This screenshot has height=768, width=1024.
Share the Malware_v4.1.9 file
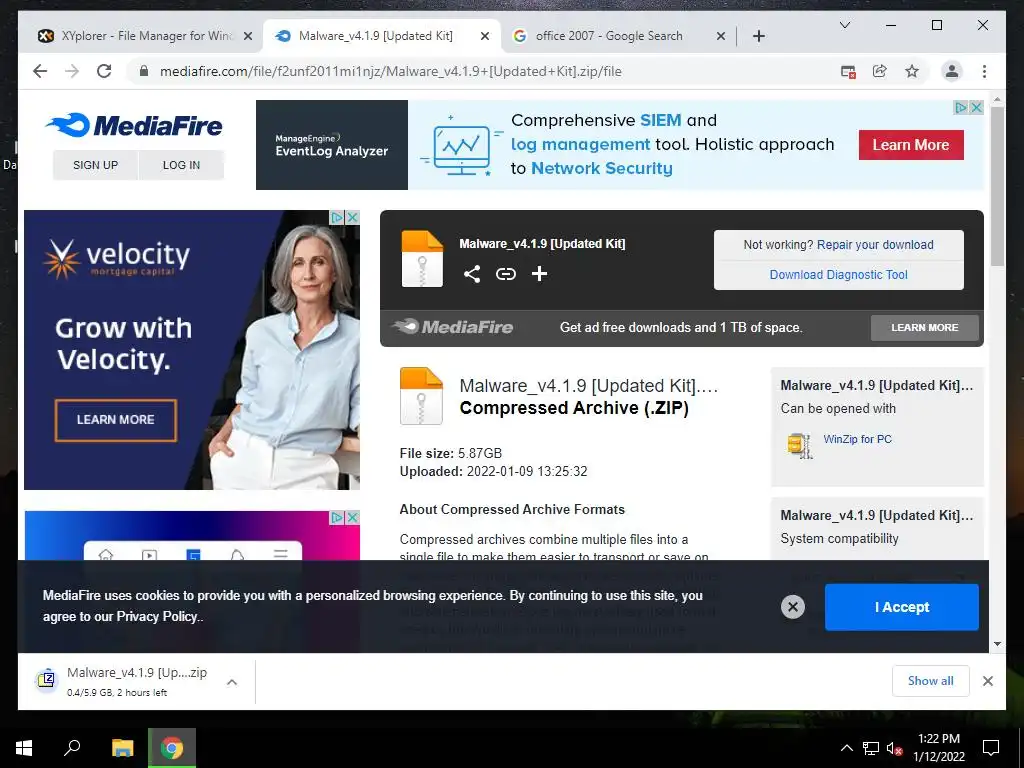point(472,274)
